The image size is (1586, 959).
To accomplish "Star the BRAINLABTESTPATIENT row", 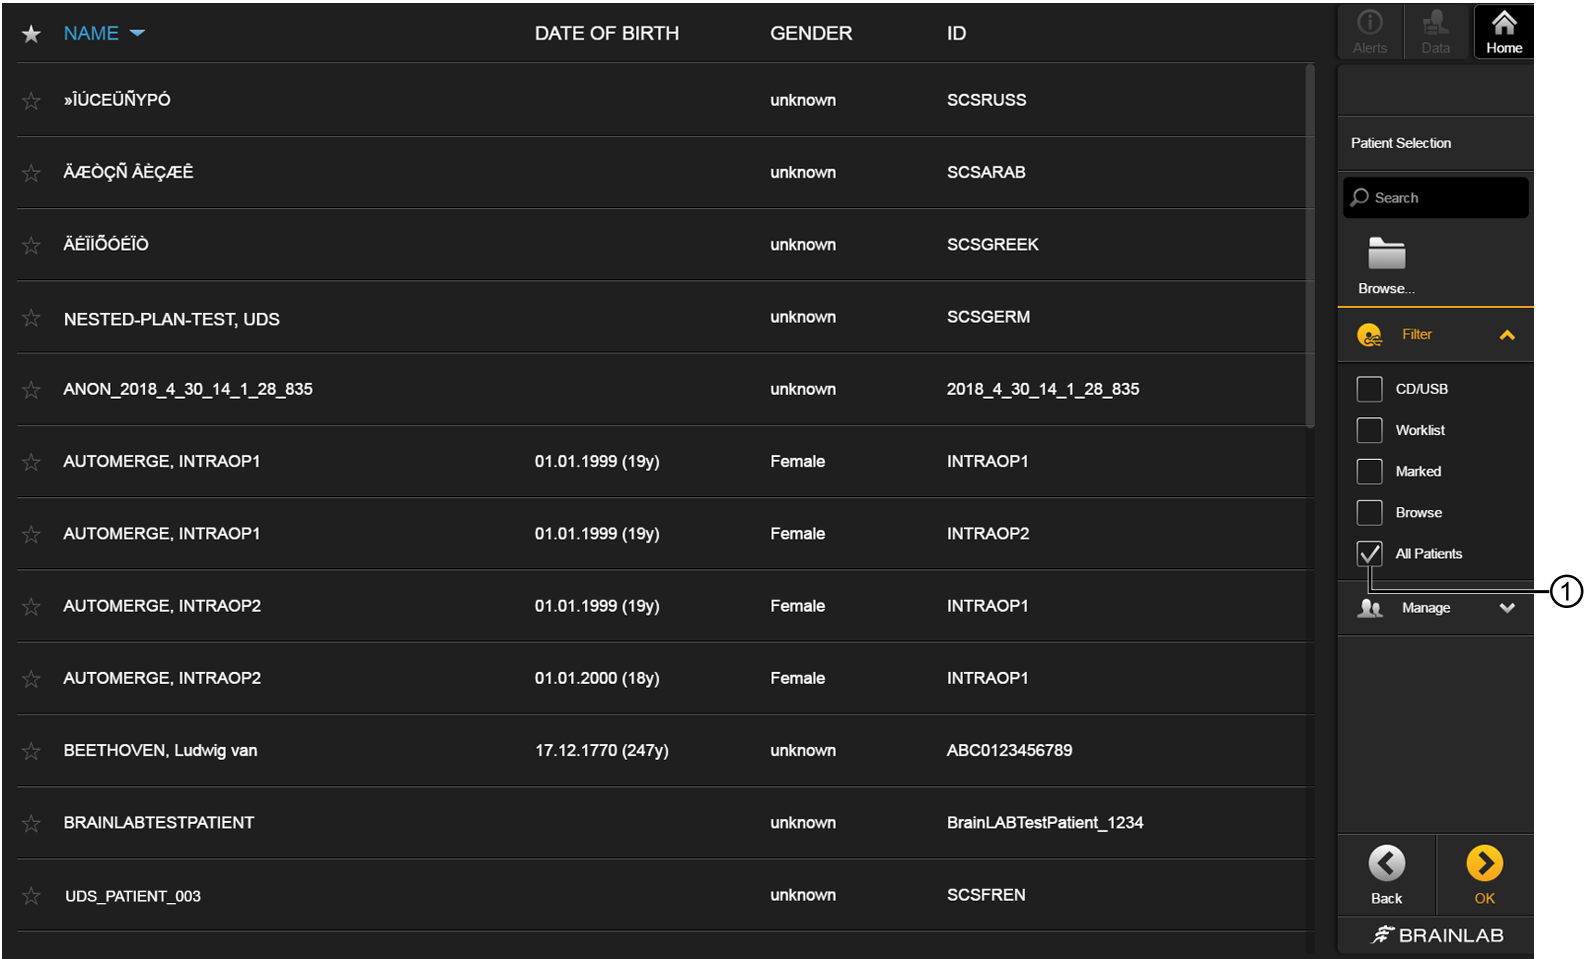I will [31, 823].
